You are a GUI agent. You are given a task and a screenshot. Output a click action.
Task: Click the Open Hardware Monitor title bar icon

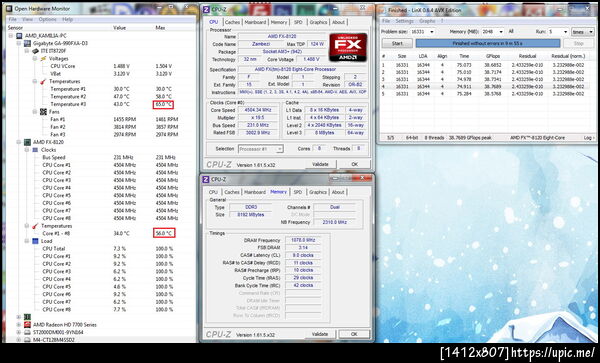[x=9, y=8]
